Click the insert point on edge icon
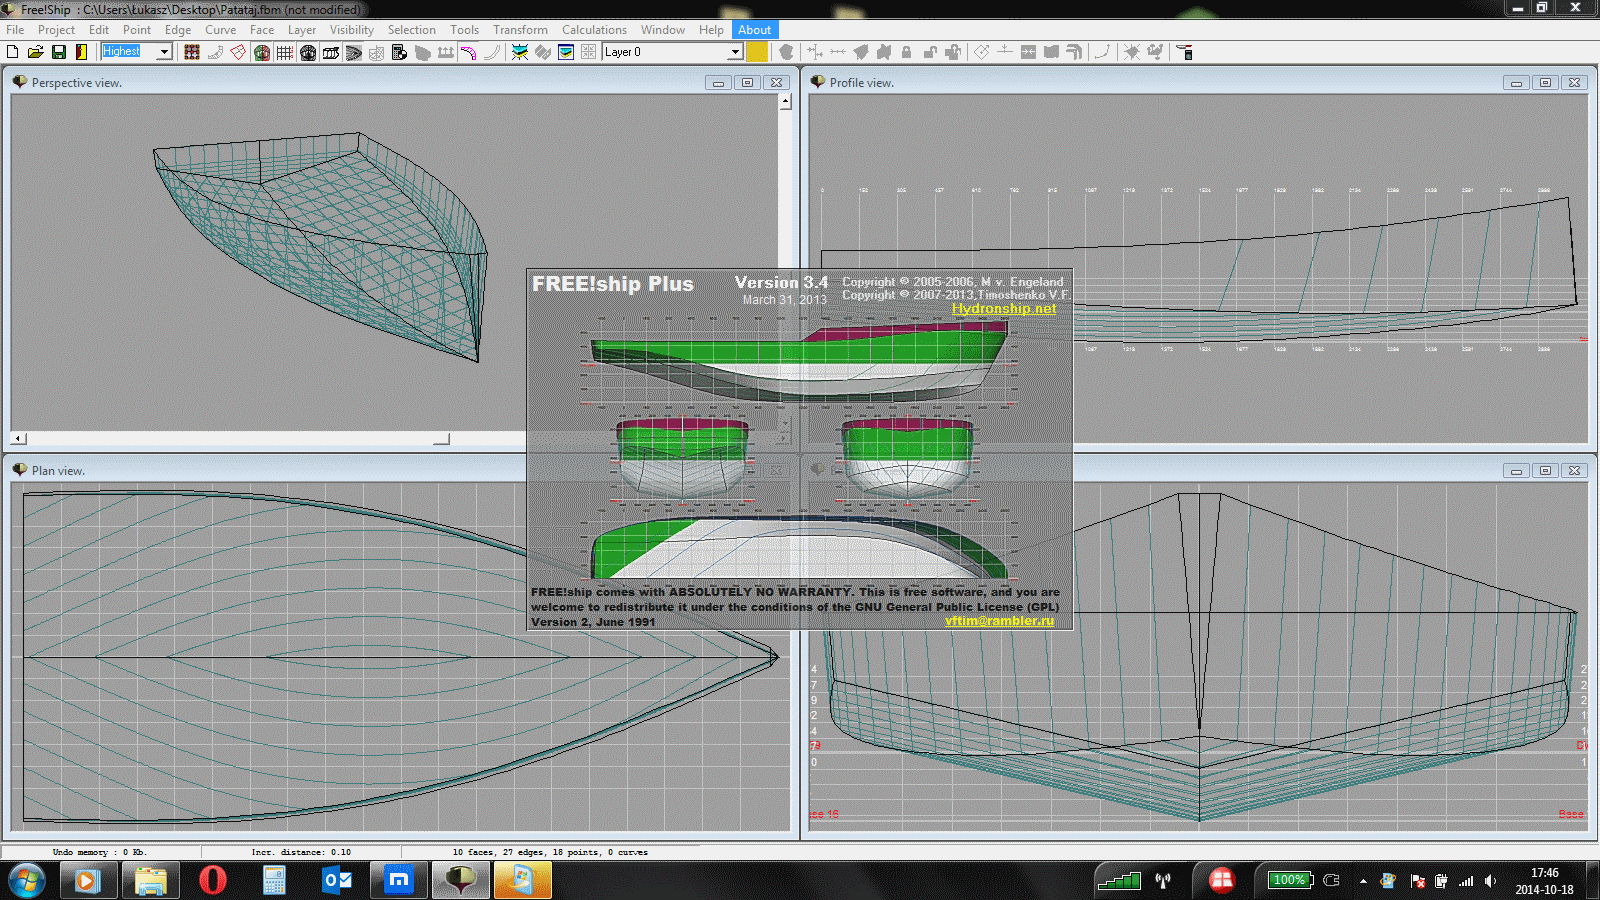 click(x=1005, y=52)
